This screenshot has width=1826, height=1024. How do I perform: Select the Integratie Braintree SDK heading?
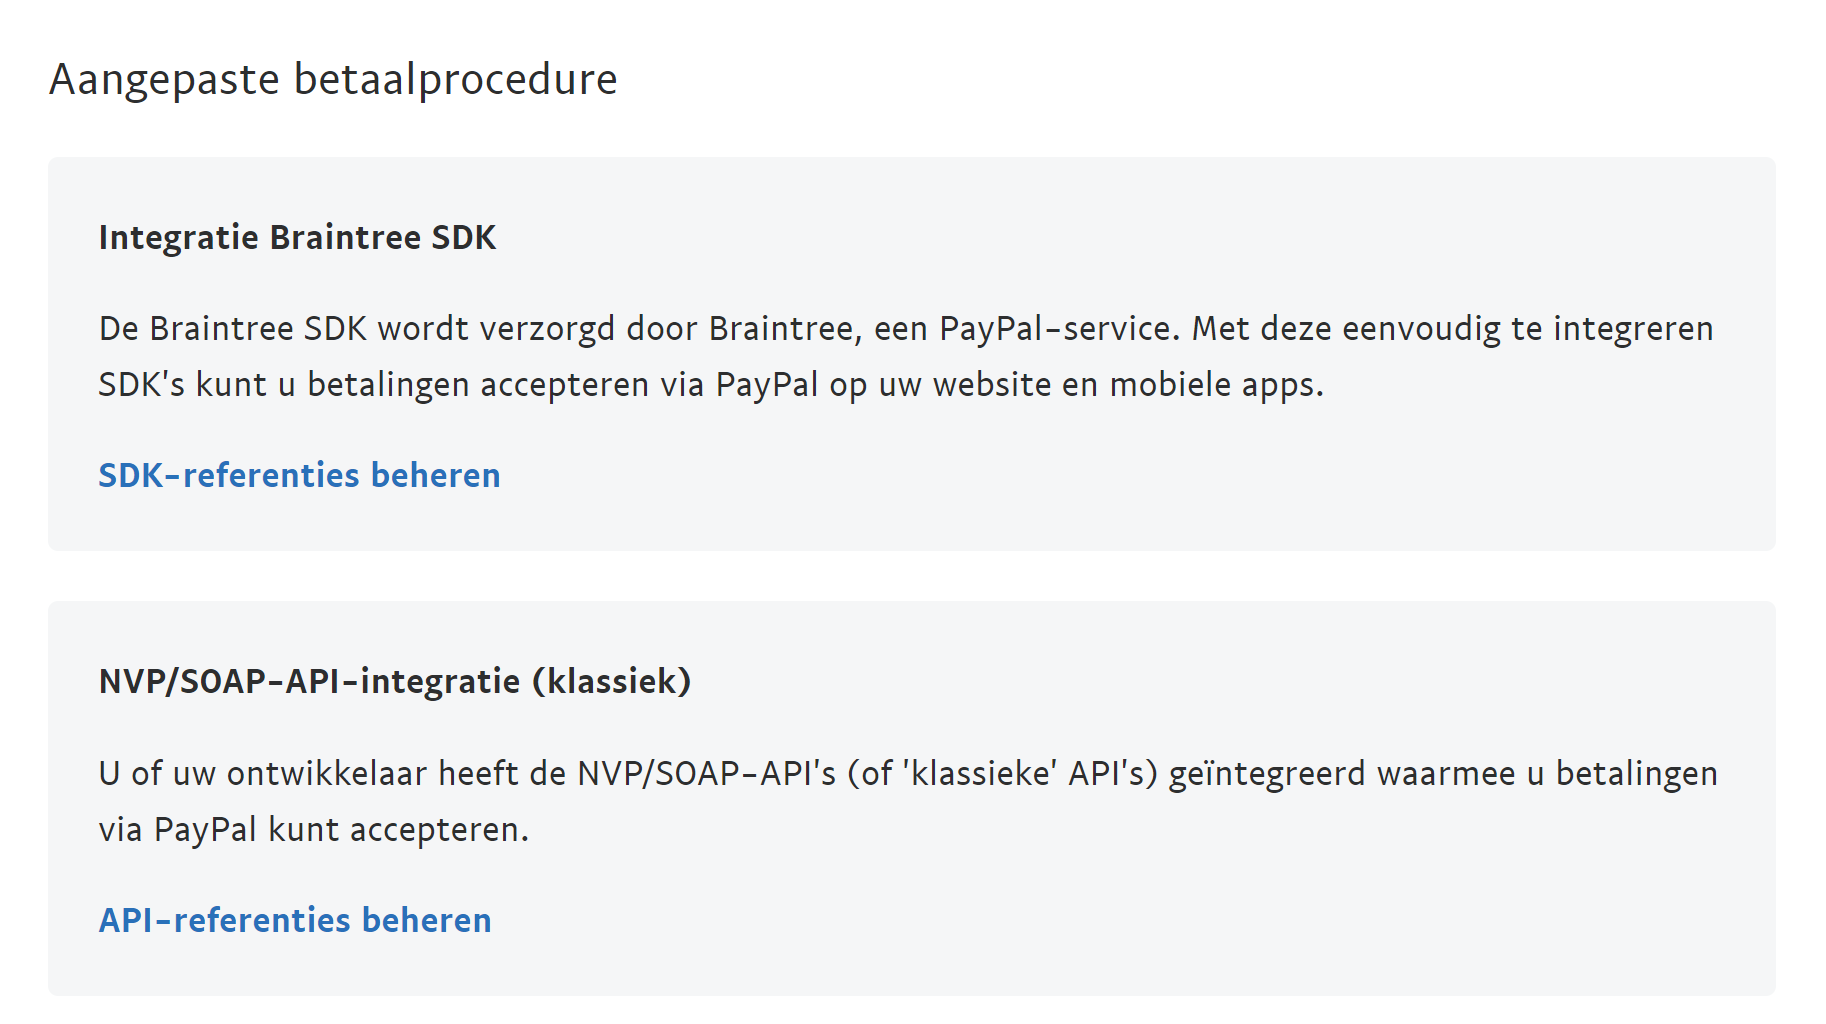[x=297, y=238]
